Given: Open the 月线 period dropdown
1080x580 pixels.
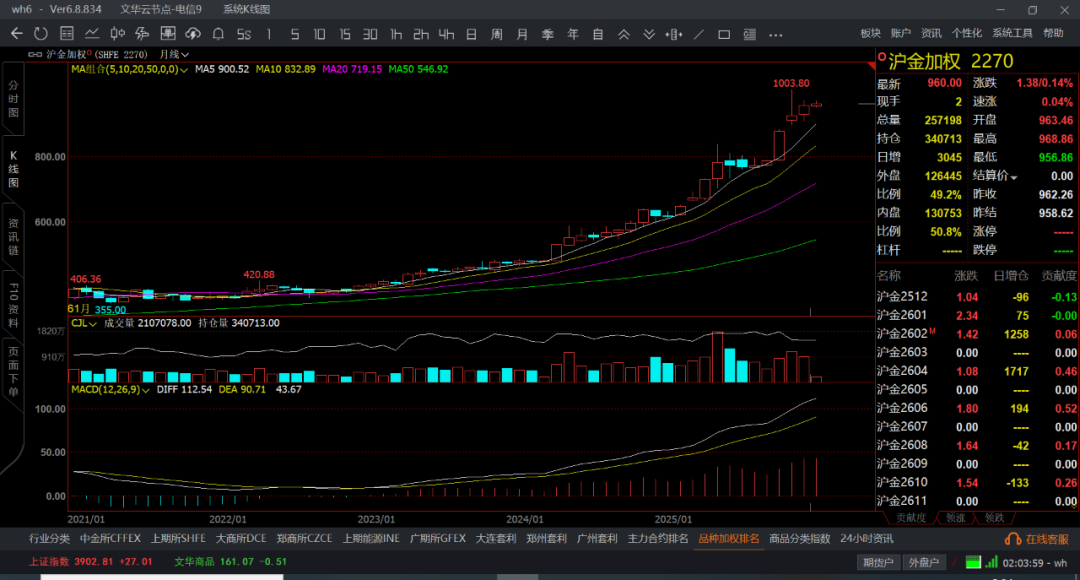Looking at the screenshot, I should [174, 54].
